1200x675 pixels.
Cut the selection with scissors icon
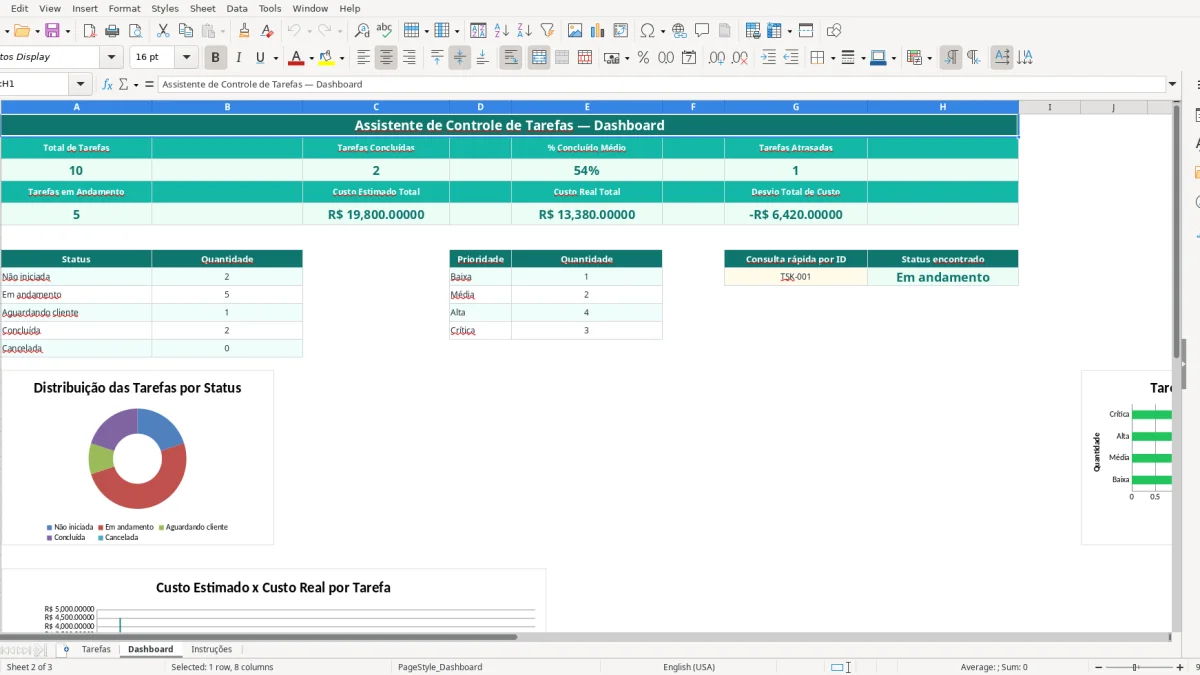tap(163, 31)
